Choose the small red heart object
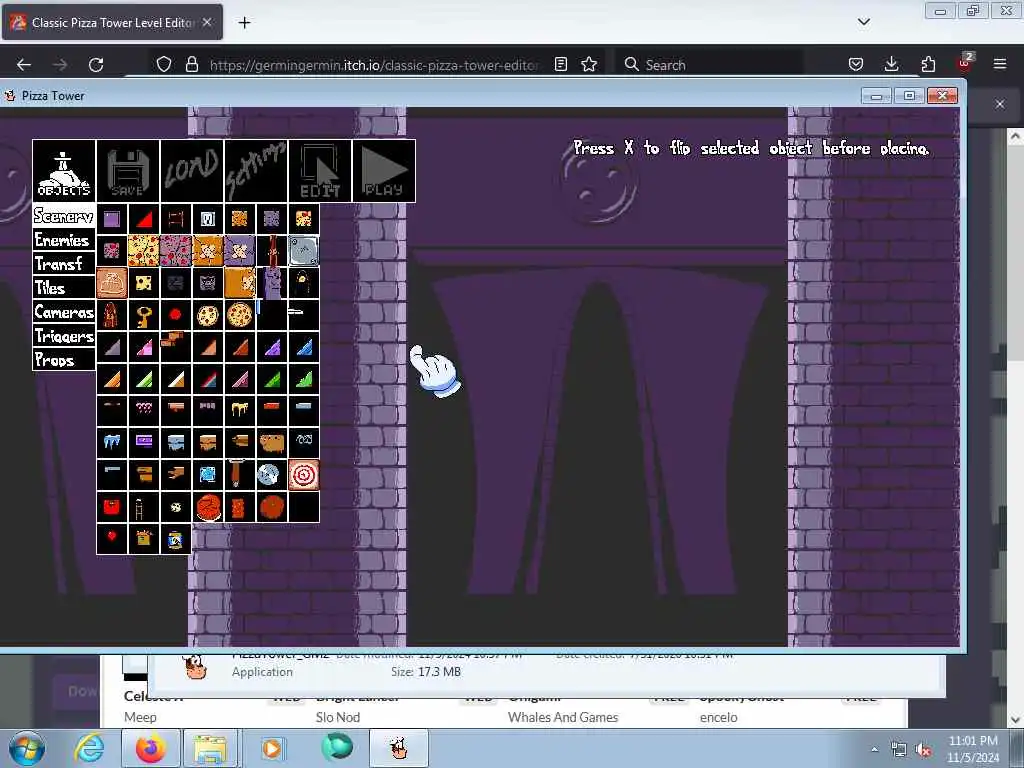The height and width of the screenshot is (768, 1024). point(112,539)
